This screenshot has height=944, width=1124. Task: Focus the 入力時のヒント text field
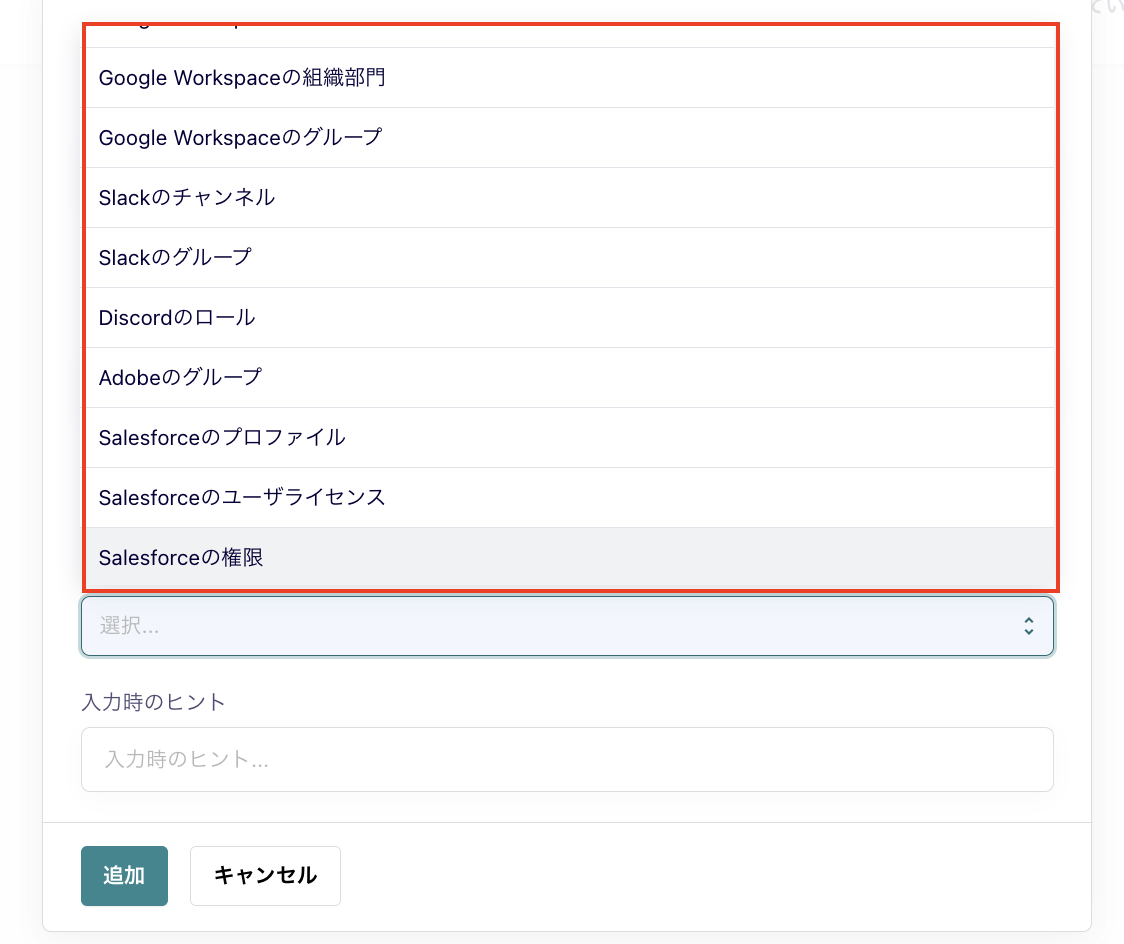pos(567,760)
